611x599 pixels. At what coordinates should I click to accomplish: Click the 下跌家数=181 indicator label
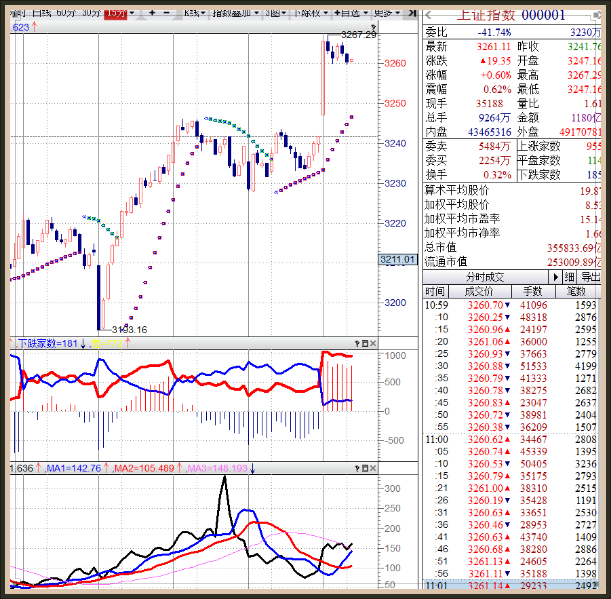tap(48, 343)
